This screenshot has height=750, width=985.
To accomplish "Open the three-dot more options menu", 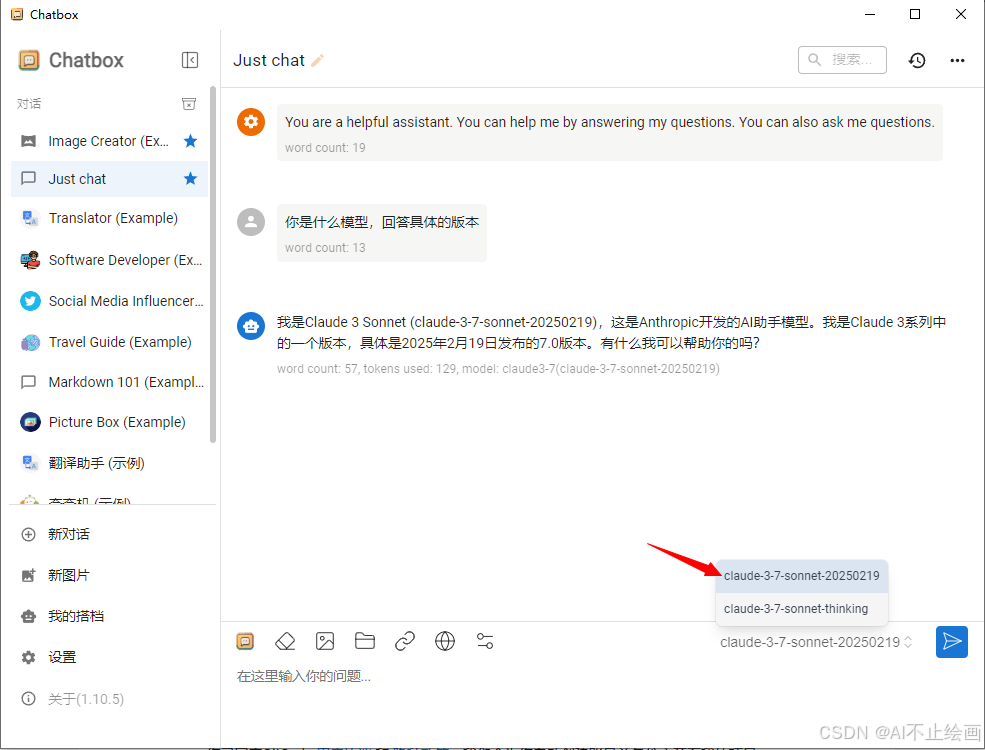I will click(x=957, y=60).
